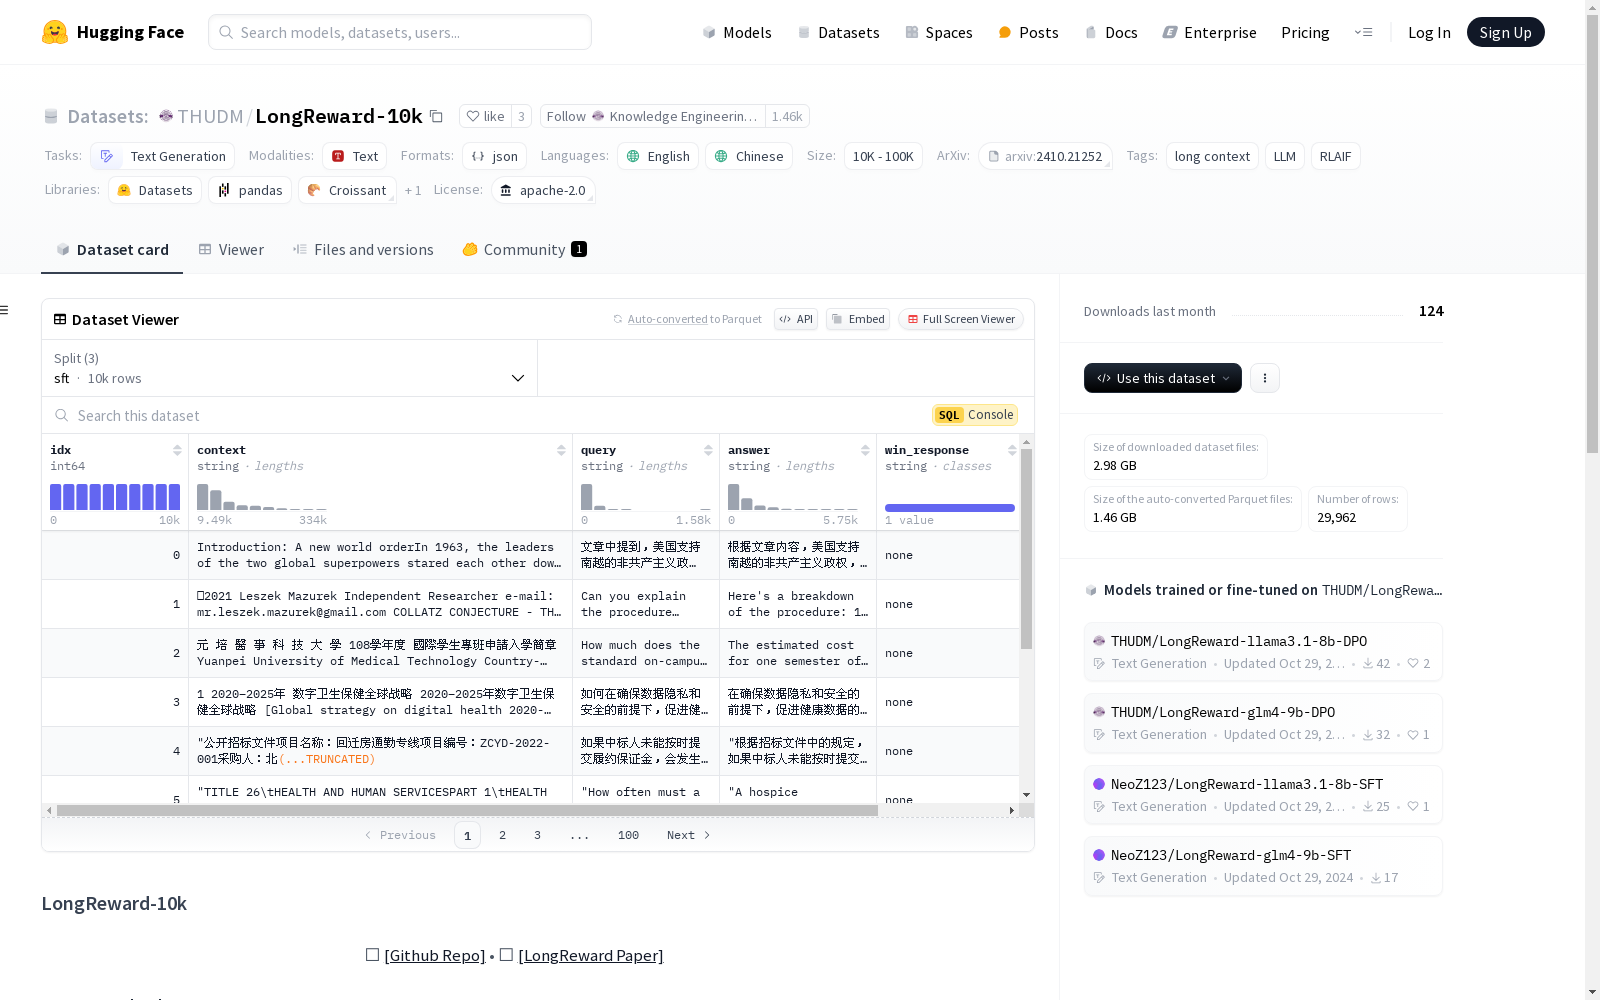This screenshot has width=1600, height=1000.
Task: Like the LongReward-10k dataset
Action: pyautogui.click(x=486, y=116)
